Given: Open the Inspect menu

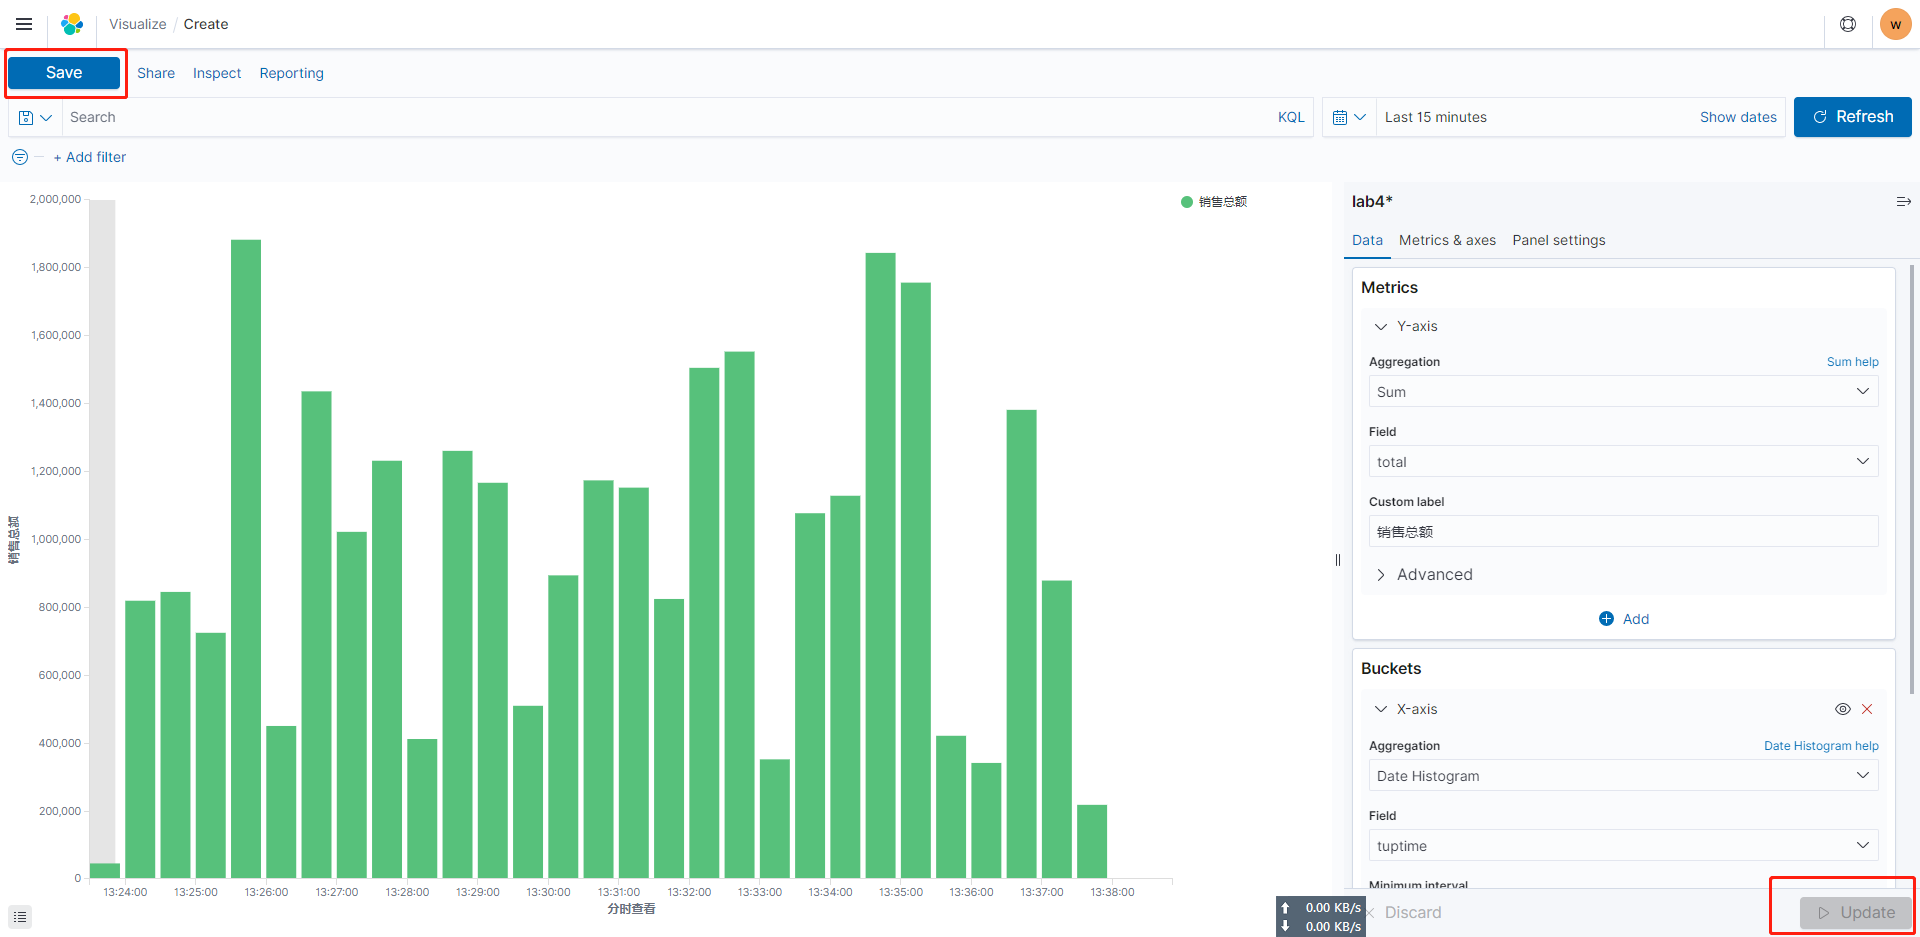Looking at the screenshot, I should click(x=217, y=73).
